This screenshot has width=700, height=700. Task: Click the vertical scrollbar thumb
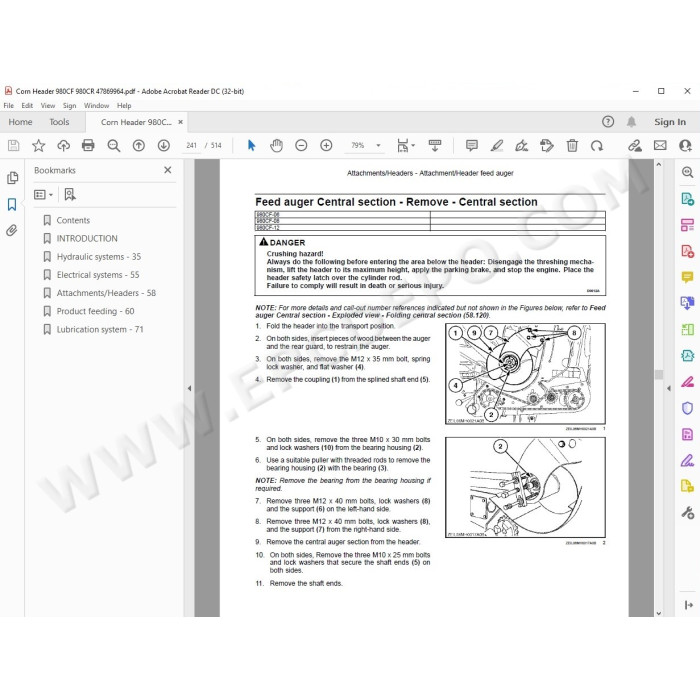pyautogui.click(x=659, y=374)
